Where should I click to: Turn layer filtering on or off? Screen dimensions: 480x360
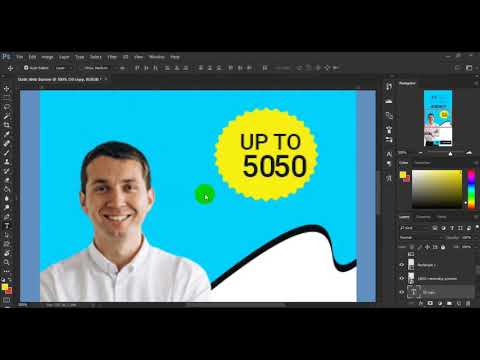click(476, 227)
